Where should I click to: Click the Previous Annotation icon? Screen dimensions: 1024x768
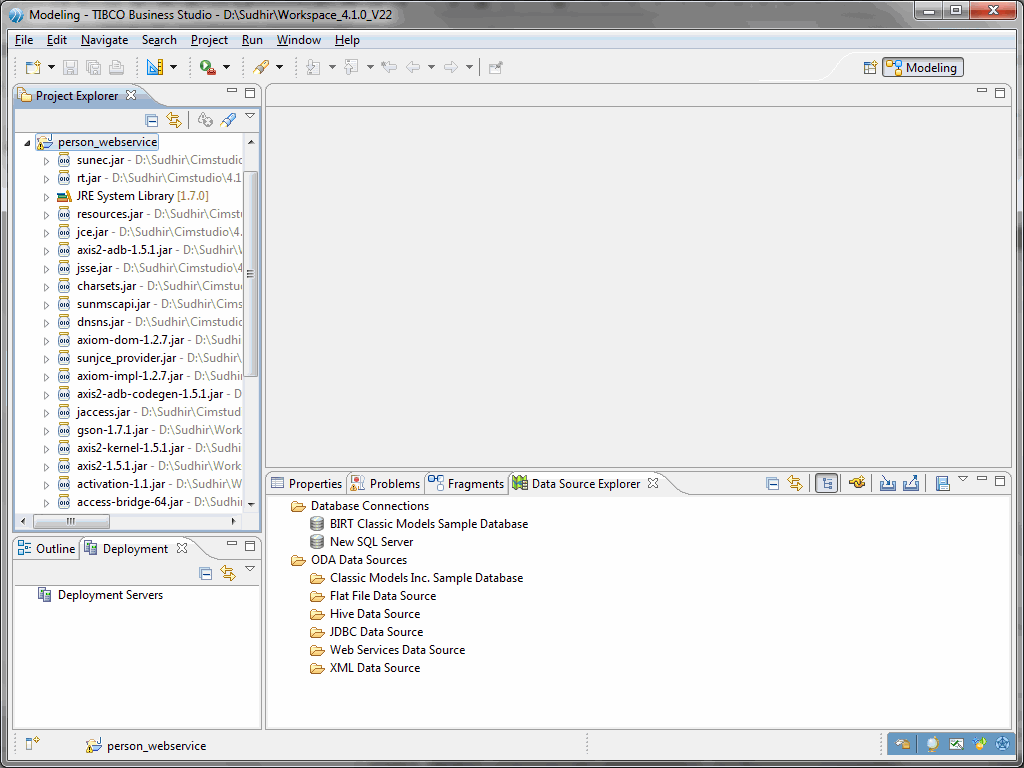(351, 67)
